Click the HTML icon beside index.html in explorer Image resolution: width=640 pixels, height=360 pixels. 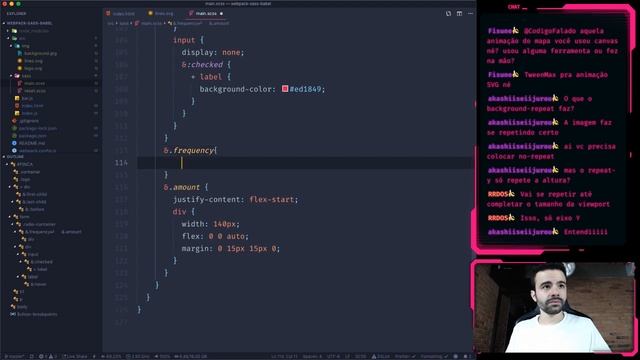click(x=17, y=106)
